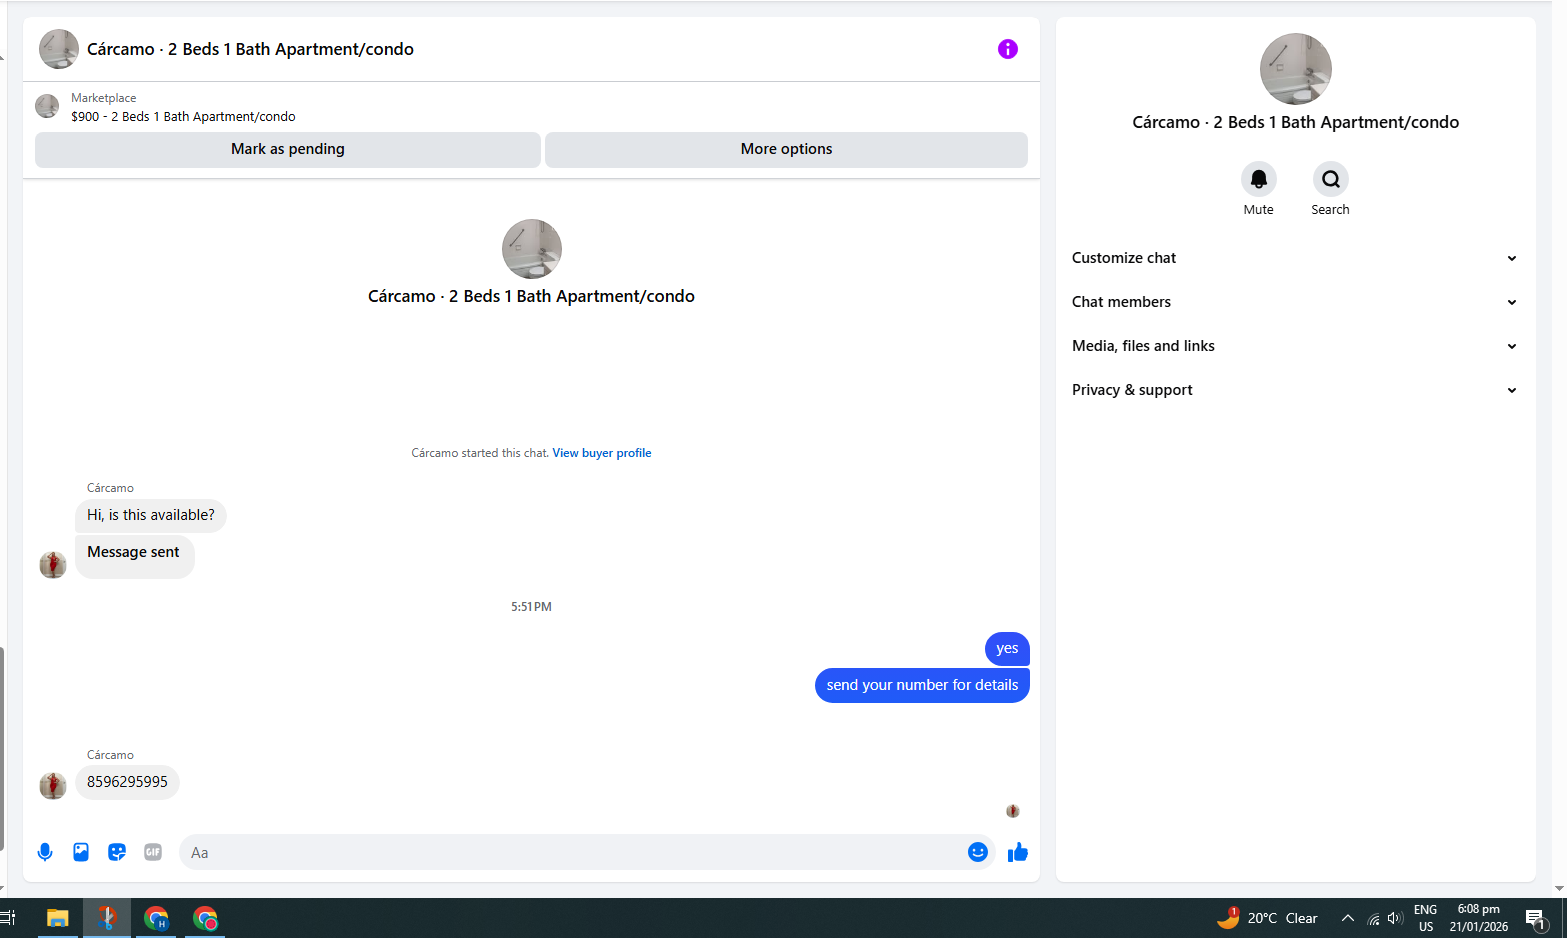Click the "send your number for details" bubble
The width and height of the screenshot is (1567, 938).
click(922, 686)
